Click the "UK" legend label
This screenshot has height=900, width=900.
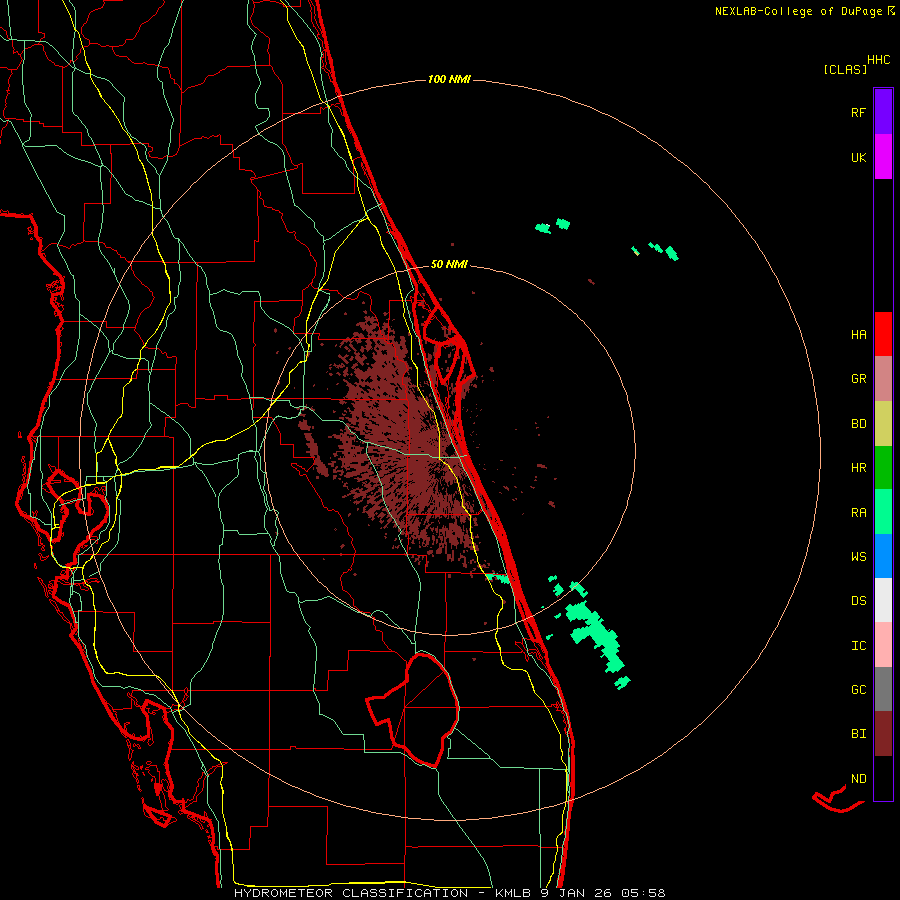tap(858, 157)
